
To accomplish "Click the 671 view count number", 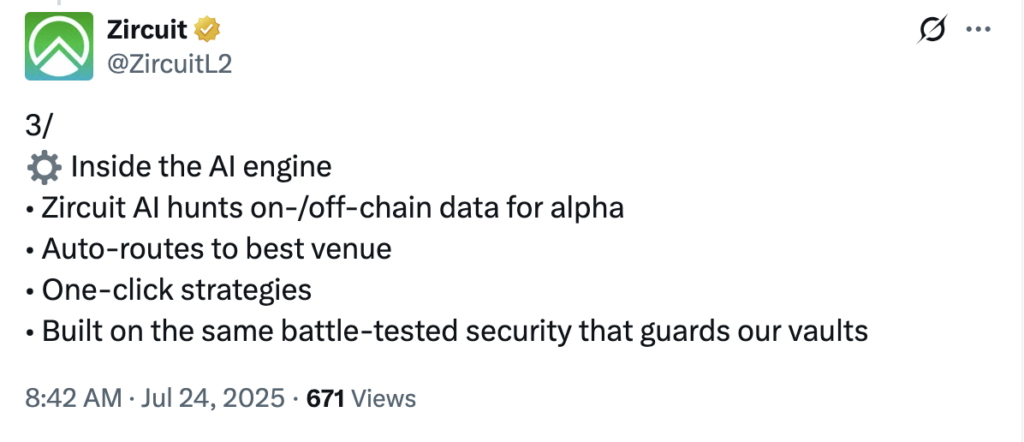I will [x=325, y=398].
